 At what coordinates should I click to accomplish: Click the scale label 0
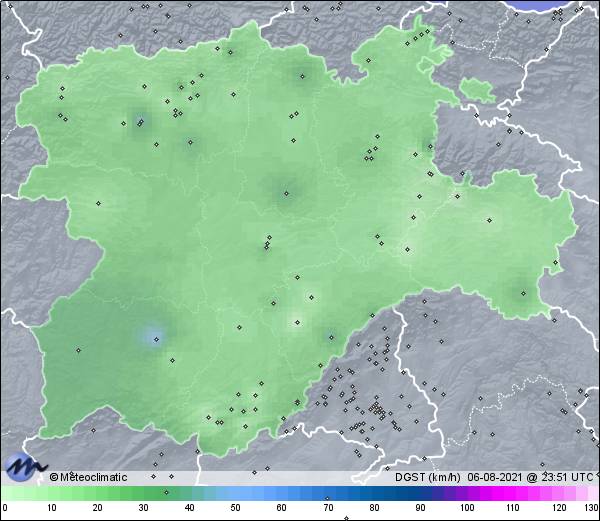pyautogui.click(x=5, y=508)
